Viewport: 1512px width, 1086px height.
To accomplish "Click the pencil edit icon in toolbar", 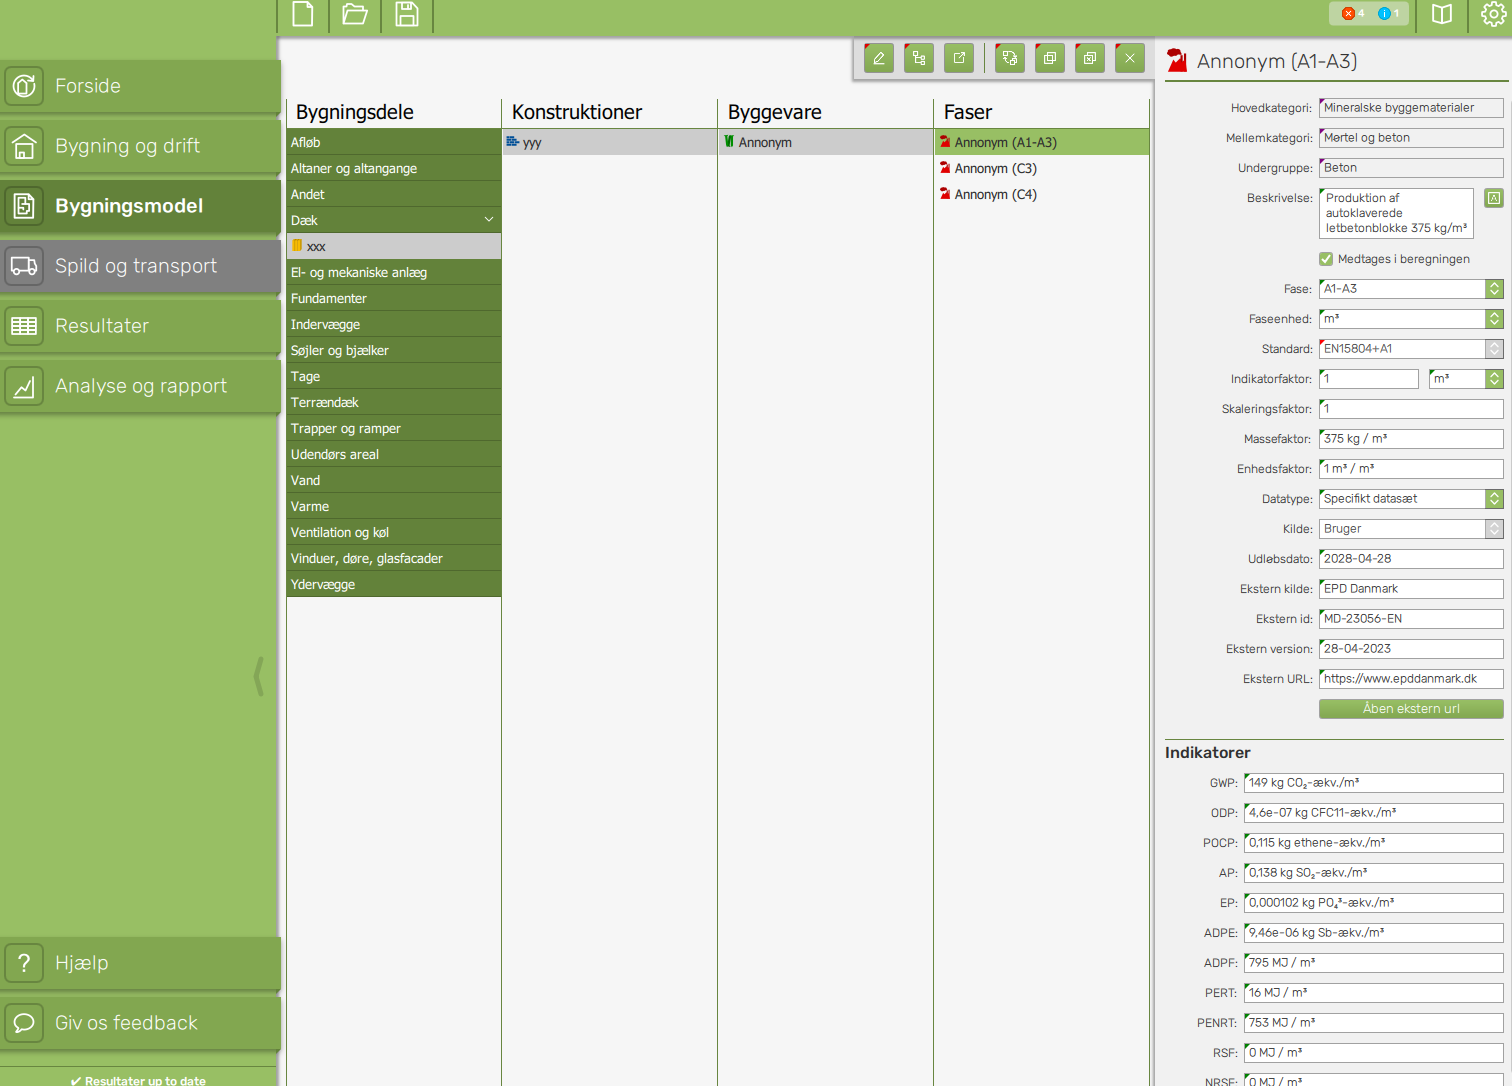I will 878,58.
